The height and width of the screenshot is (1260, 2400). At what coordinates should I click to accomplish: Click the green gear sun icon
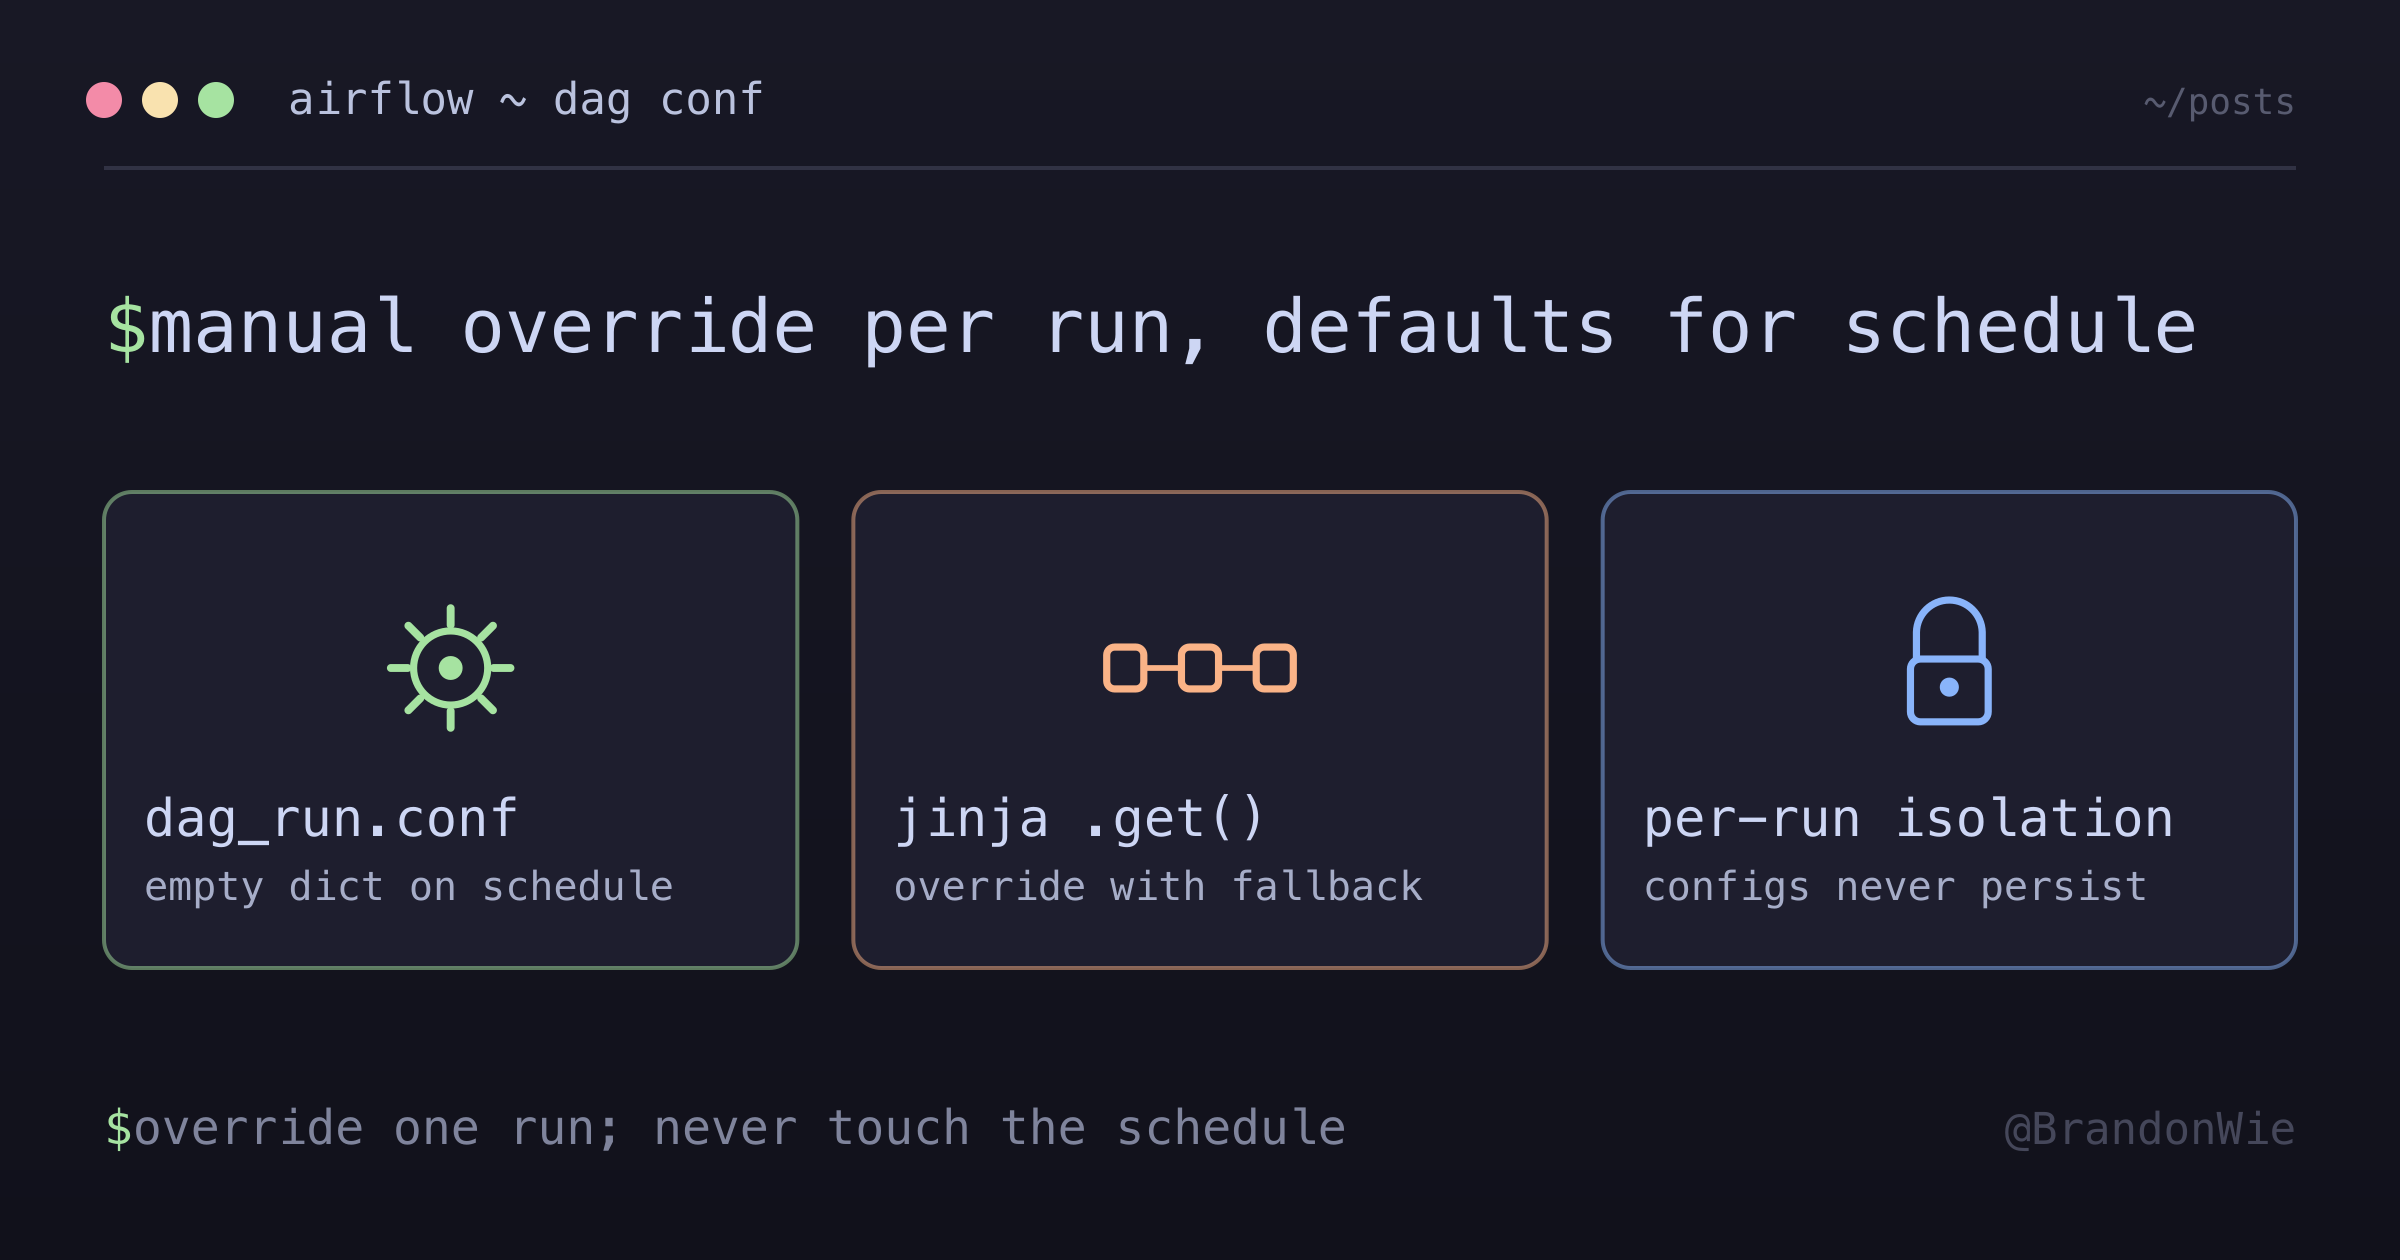click(x=451, y=668)
